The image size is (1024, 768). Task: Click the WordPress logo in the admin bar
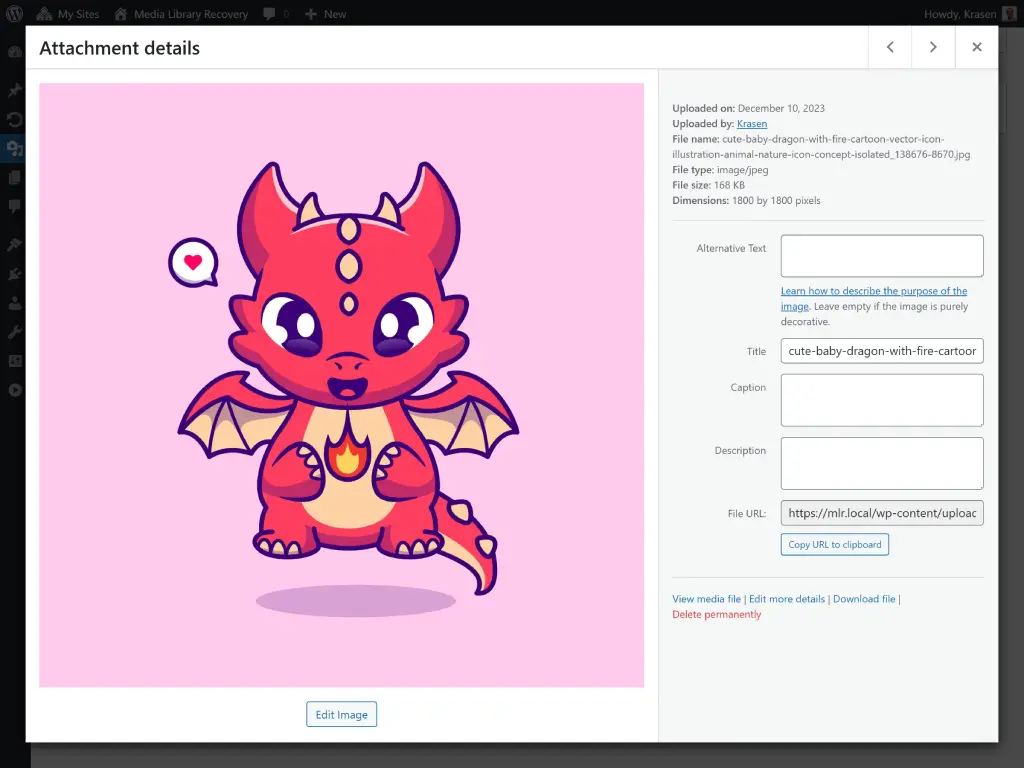coord(14,13)
